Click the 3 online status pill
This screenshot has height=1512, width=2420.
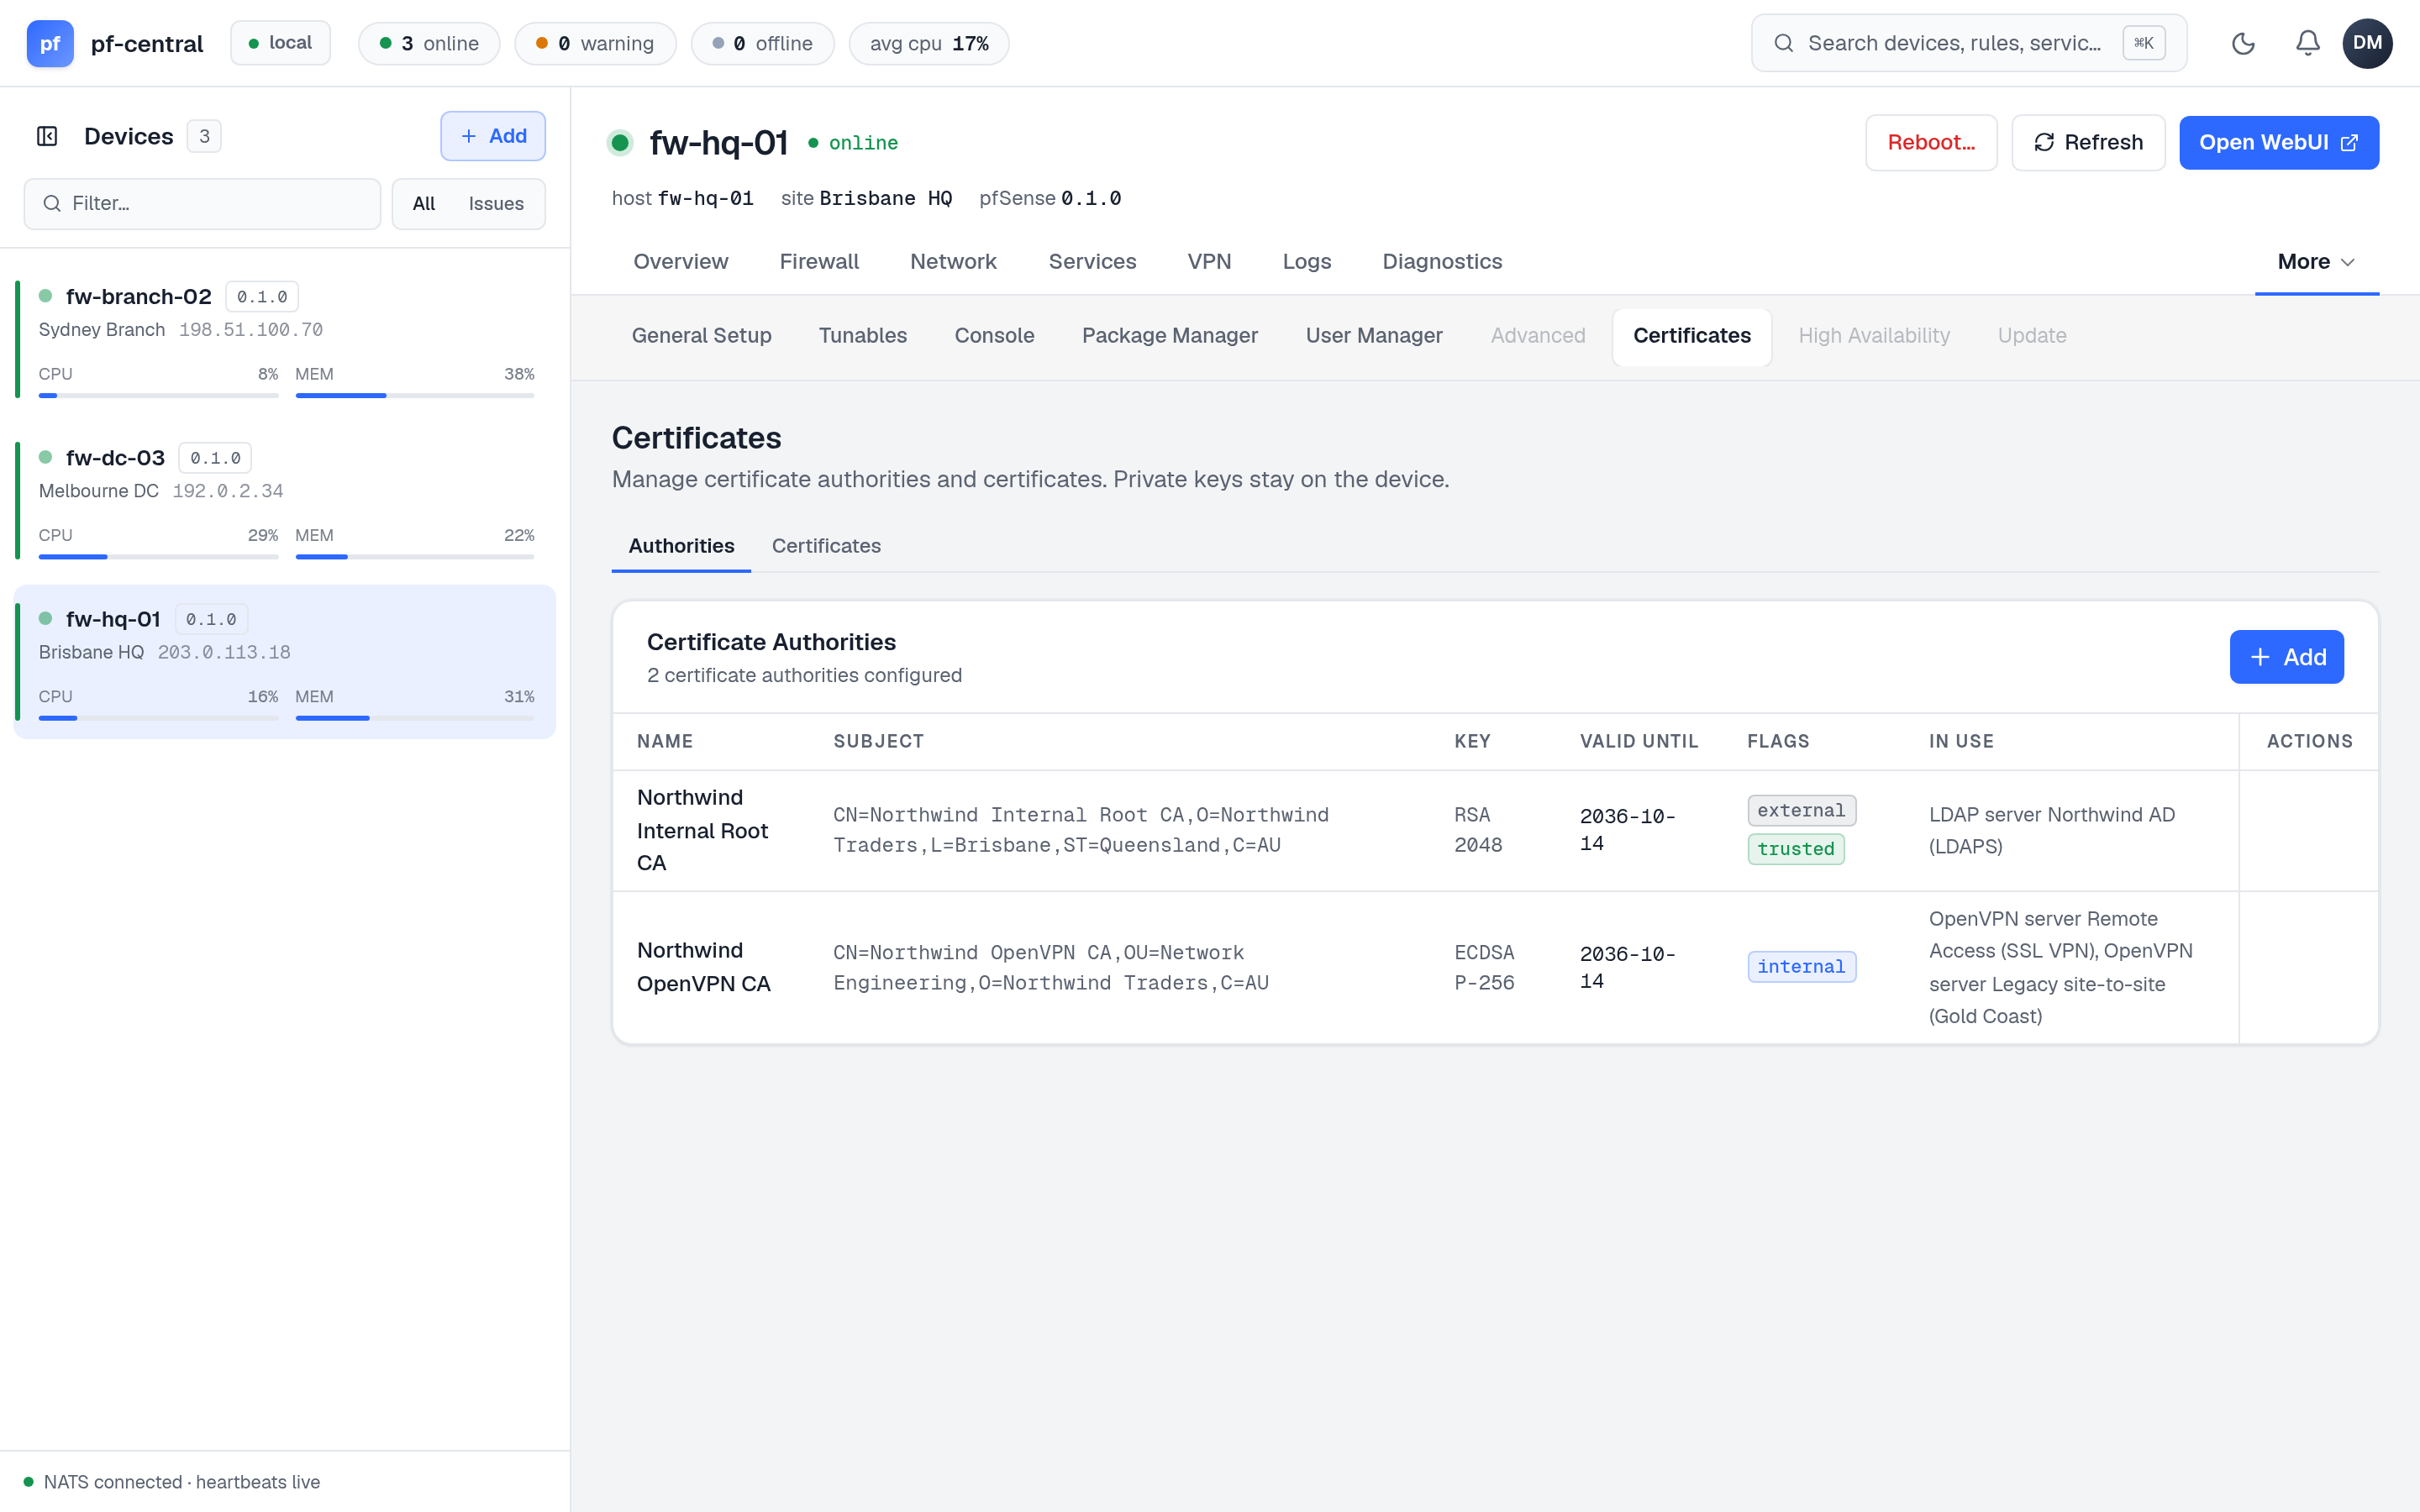pos(429,43)
